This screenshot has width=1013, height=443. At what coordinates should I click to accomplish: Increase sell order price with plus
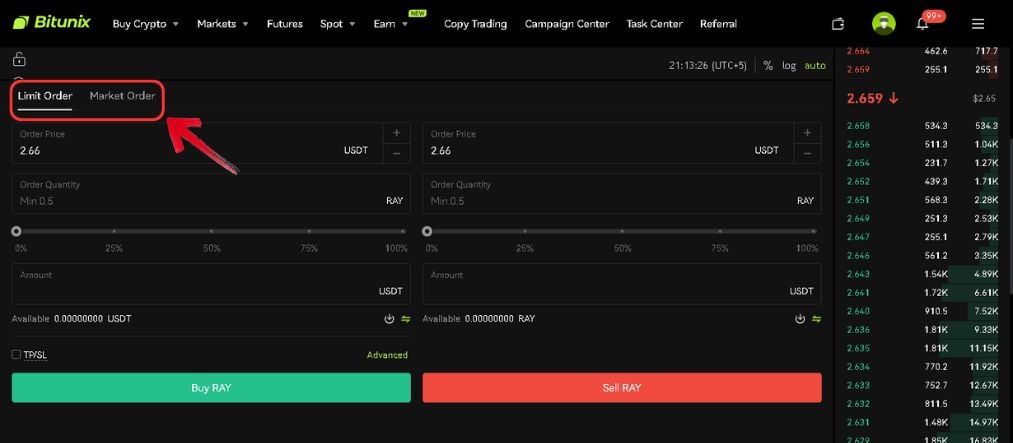tap(808, 133)
